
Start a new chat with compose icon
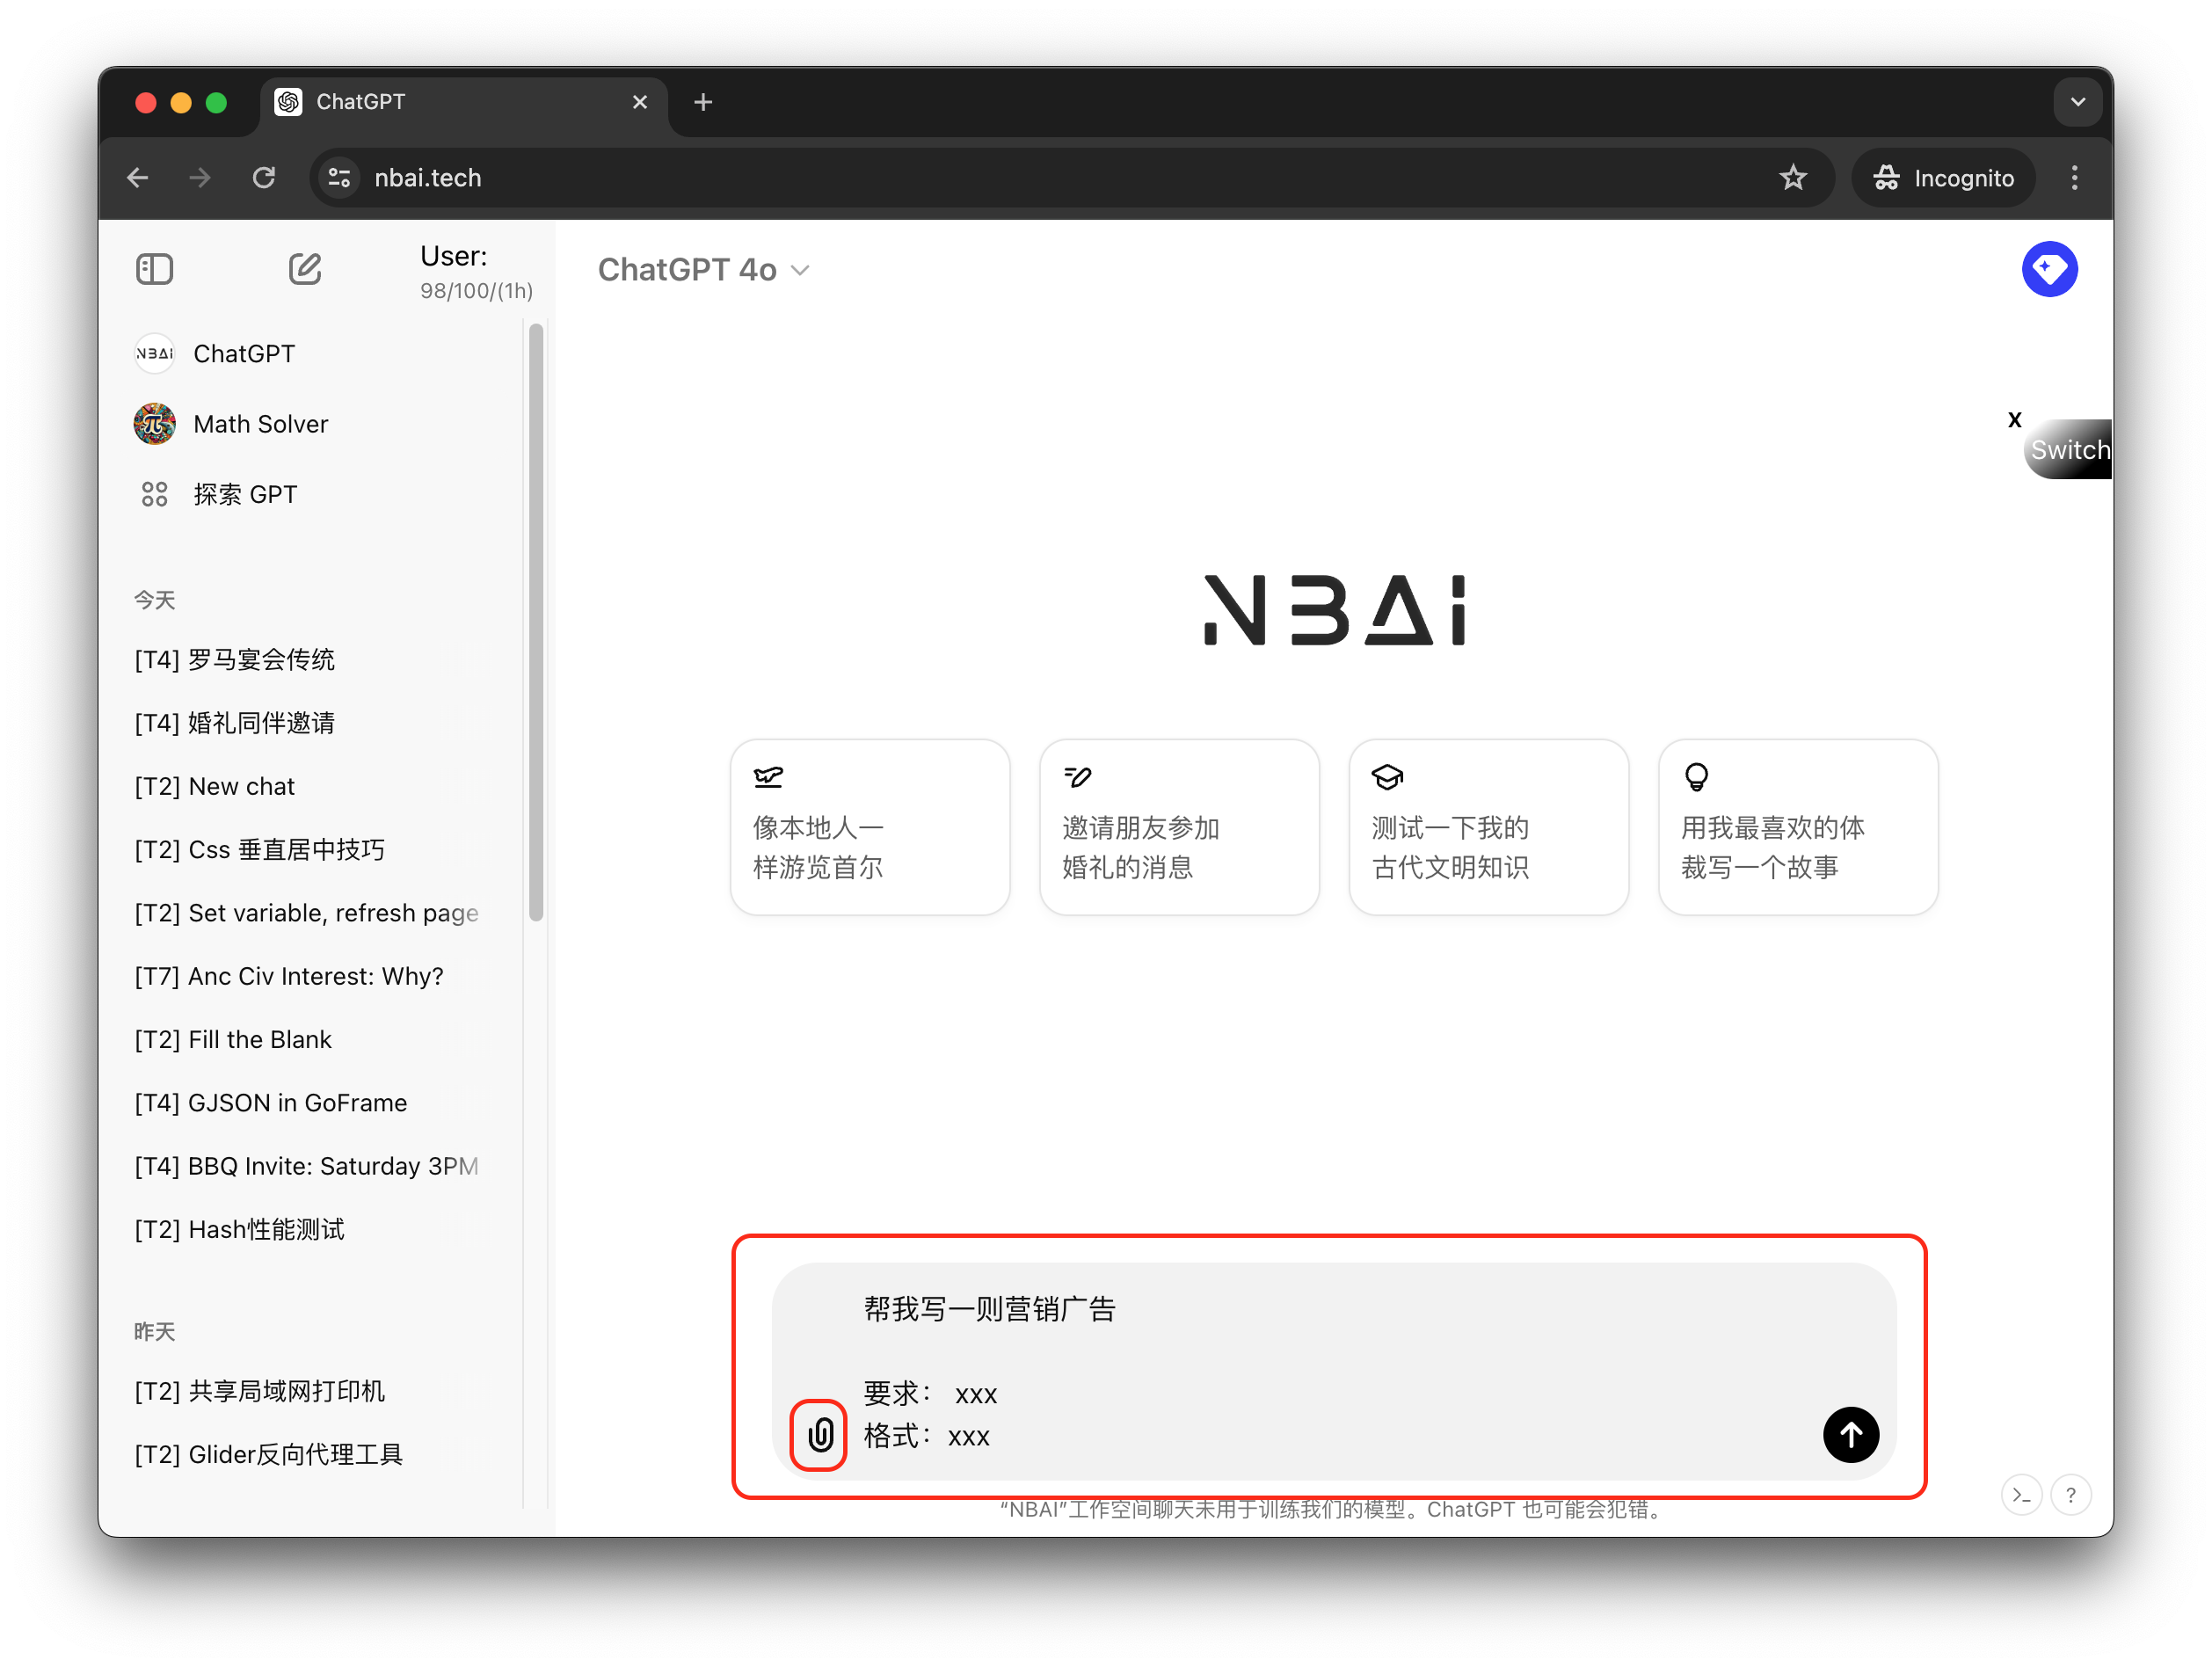pos(305,269)
